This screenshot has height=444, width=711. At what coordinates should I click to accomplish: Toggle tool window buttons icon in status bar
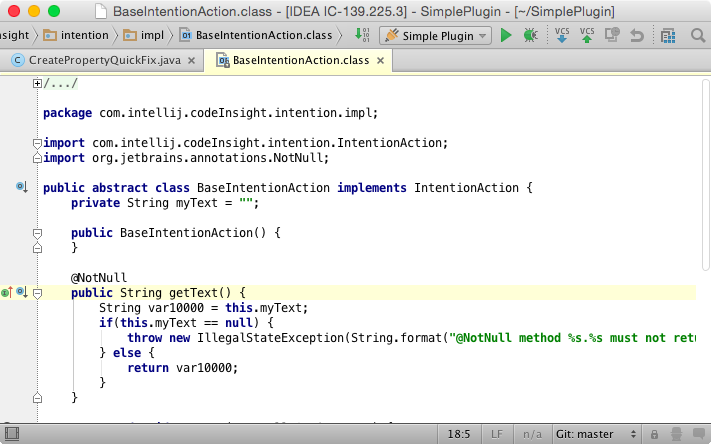pyautogui.click(x=12, y=434)
